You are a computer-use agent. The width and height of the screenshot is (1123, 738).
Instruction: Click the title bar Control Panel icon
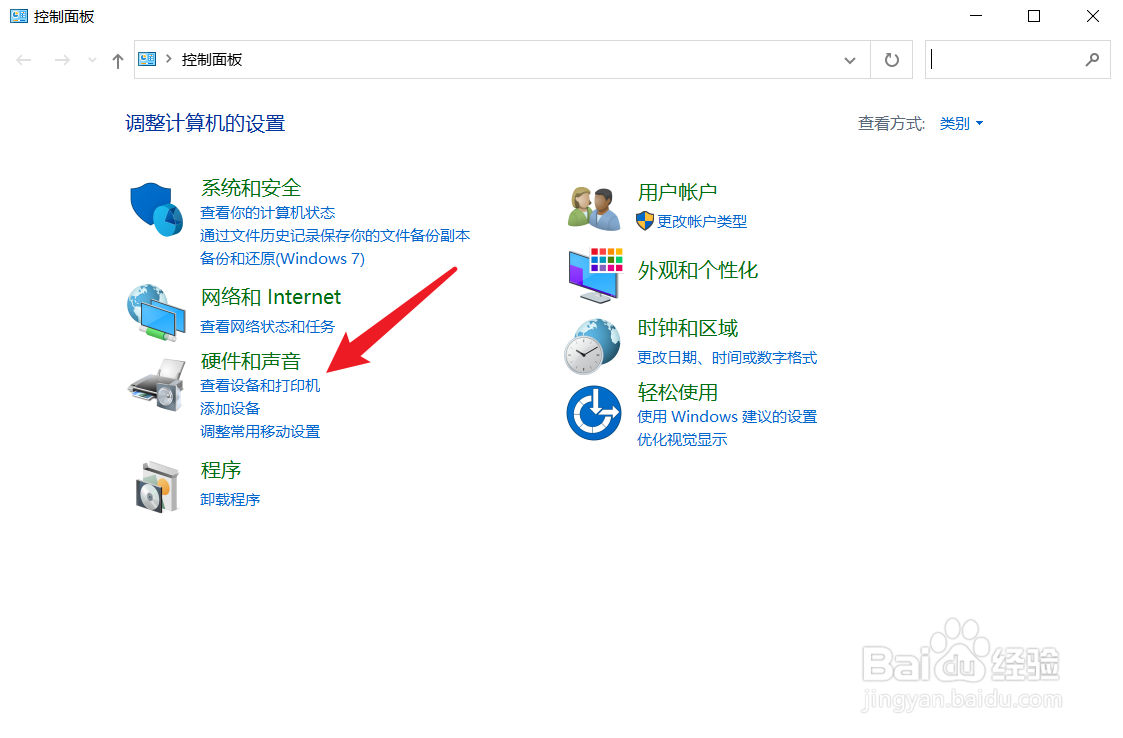click(x=19, y=16)
